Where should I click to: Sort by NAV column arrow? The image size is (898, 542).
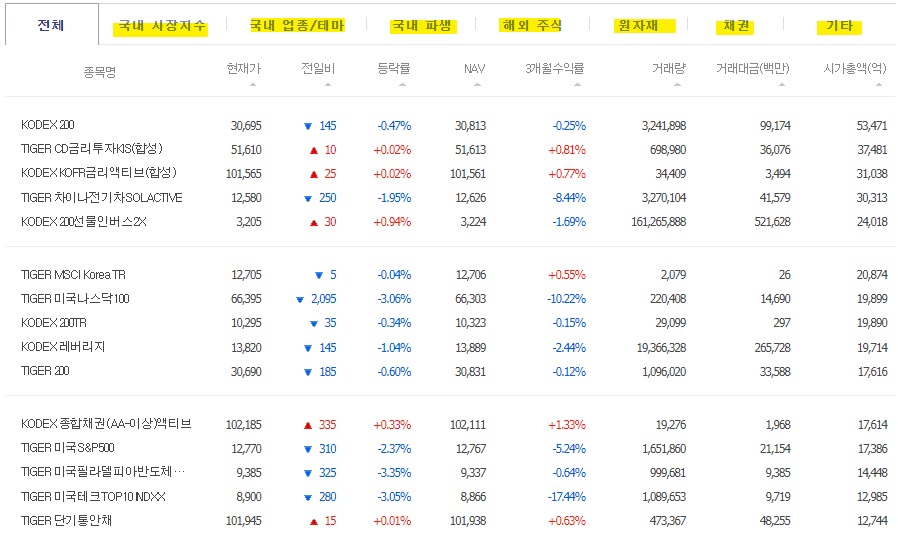478,84
